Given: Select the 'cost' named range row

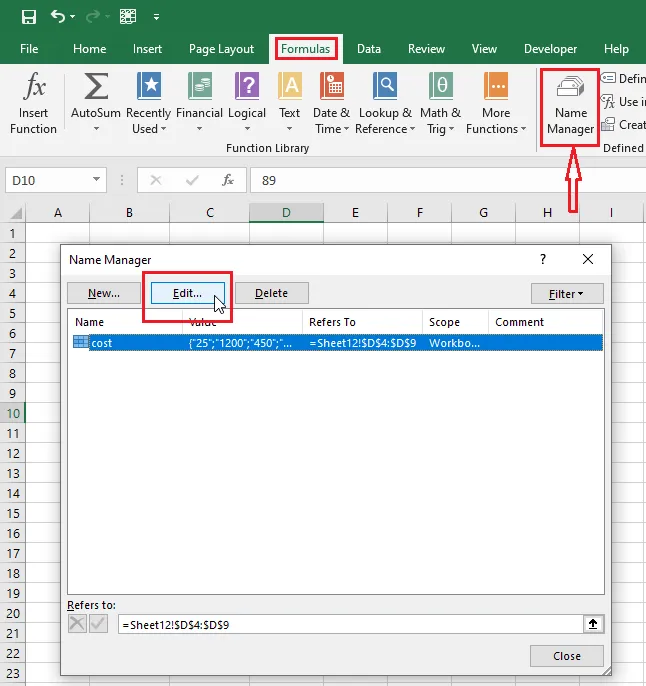Looking at the screenshot, I should pos(338,343).
